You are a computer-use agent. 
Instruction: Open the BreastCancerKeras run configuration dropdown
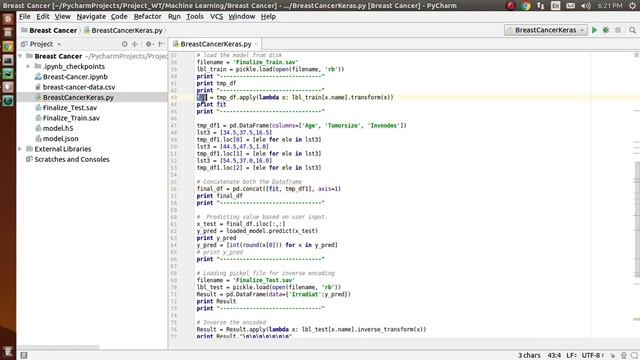(x=546, y=30)
